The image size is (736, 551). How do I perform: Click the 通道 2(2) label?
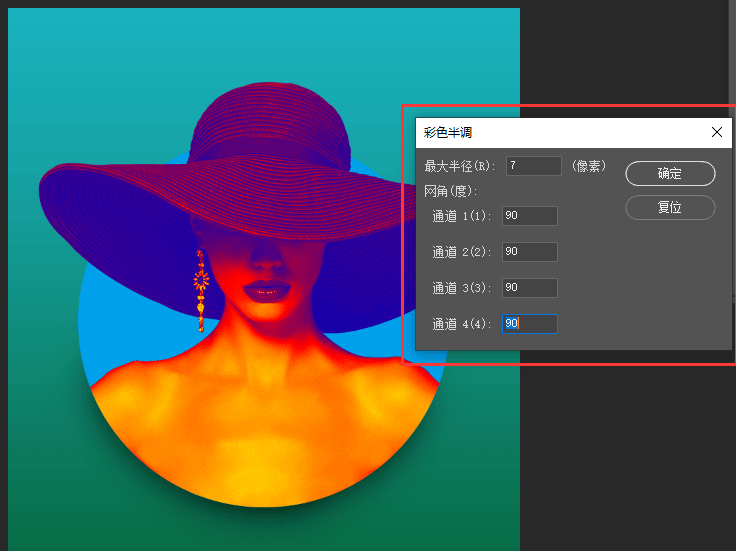461,253
